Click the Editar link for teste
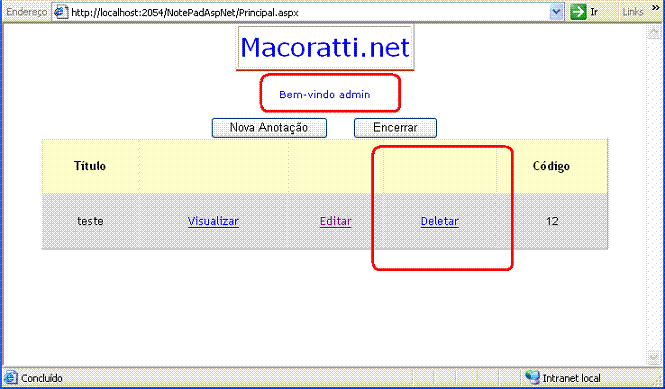The width and height of the screenshot is (665, 389). pyautogui.click(x=335, y=221)
